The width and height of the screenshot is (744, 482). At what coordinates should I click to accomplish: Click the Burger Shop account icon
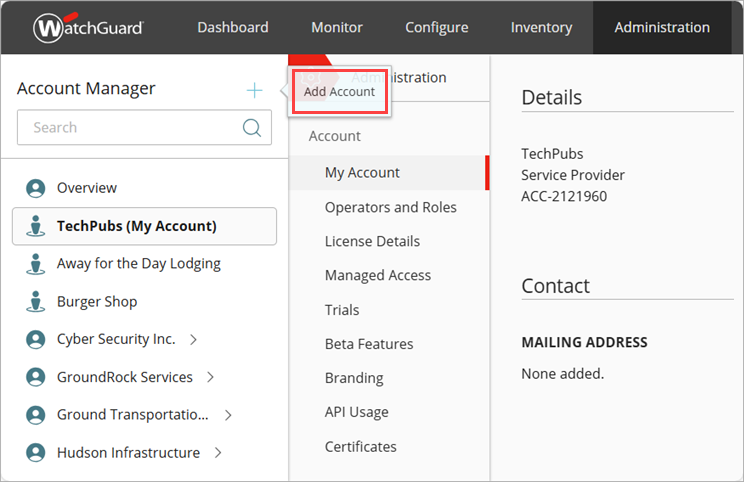pos(36,302)
